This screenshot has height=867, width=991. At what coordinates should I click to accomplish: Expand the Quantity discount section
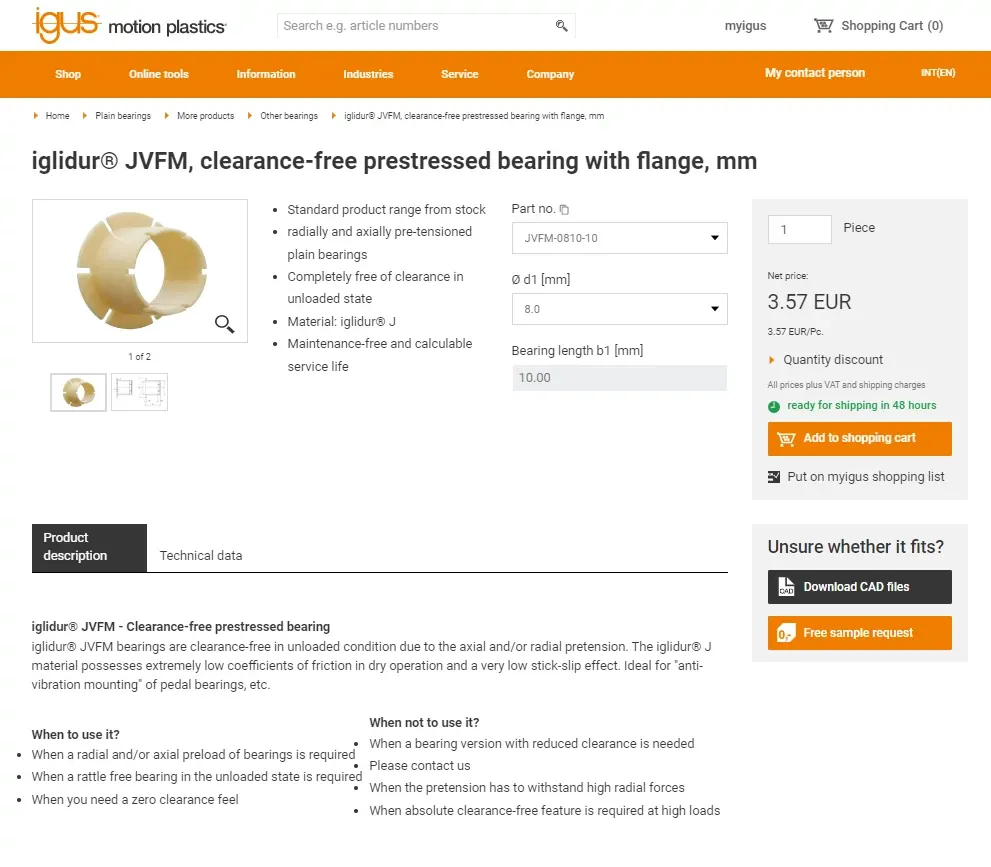coord(832,360)
